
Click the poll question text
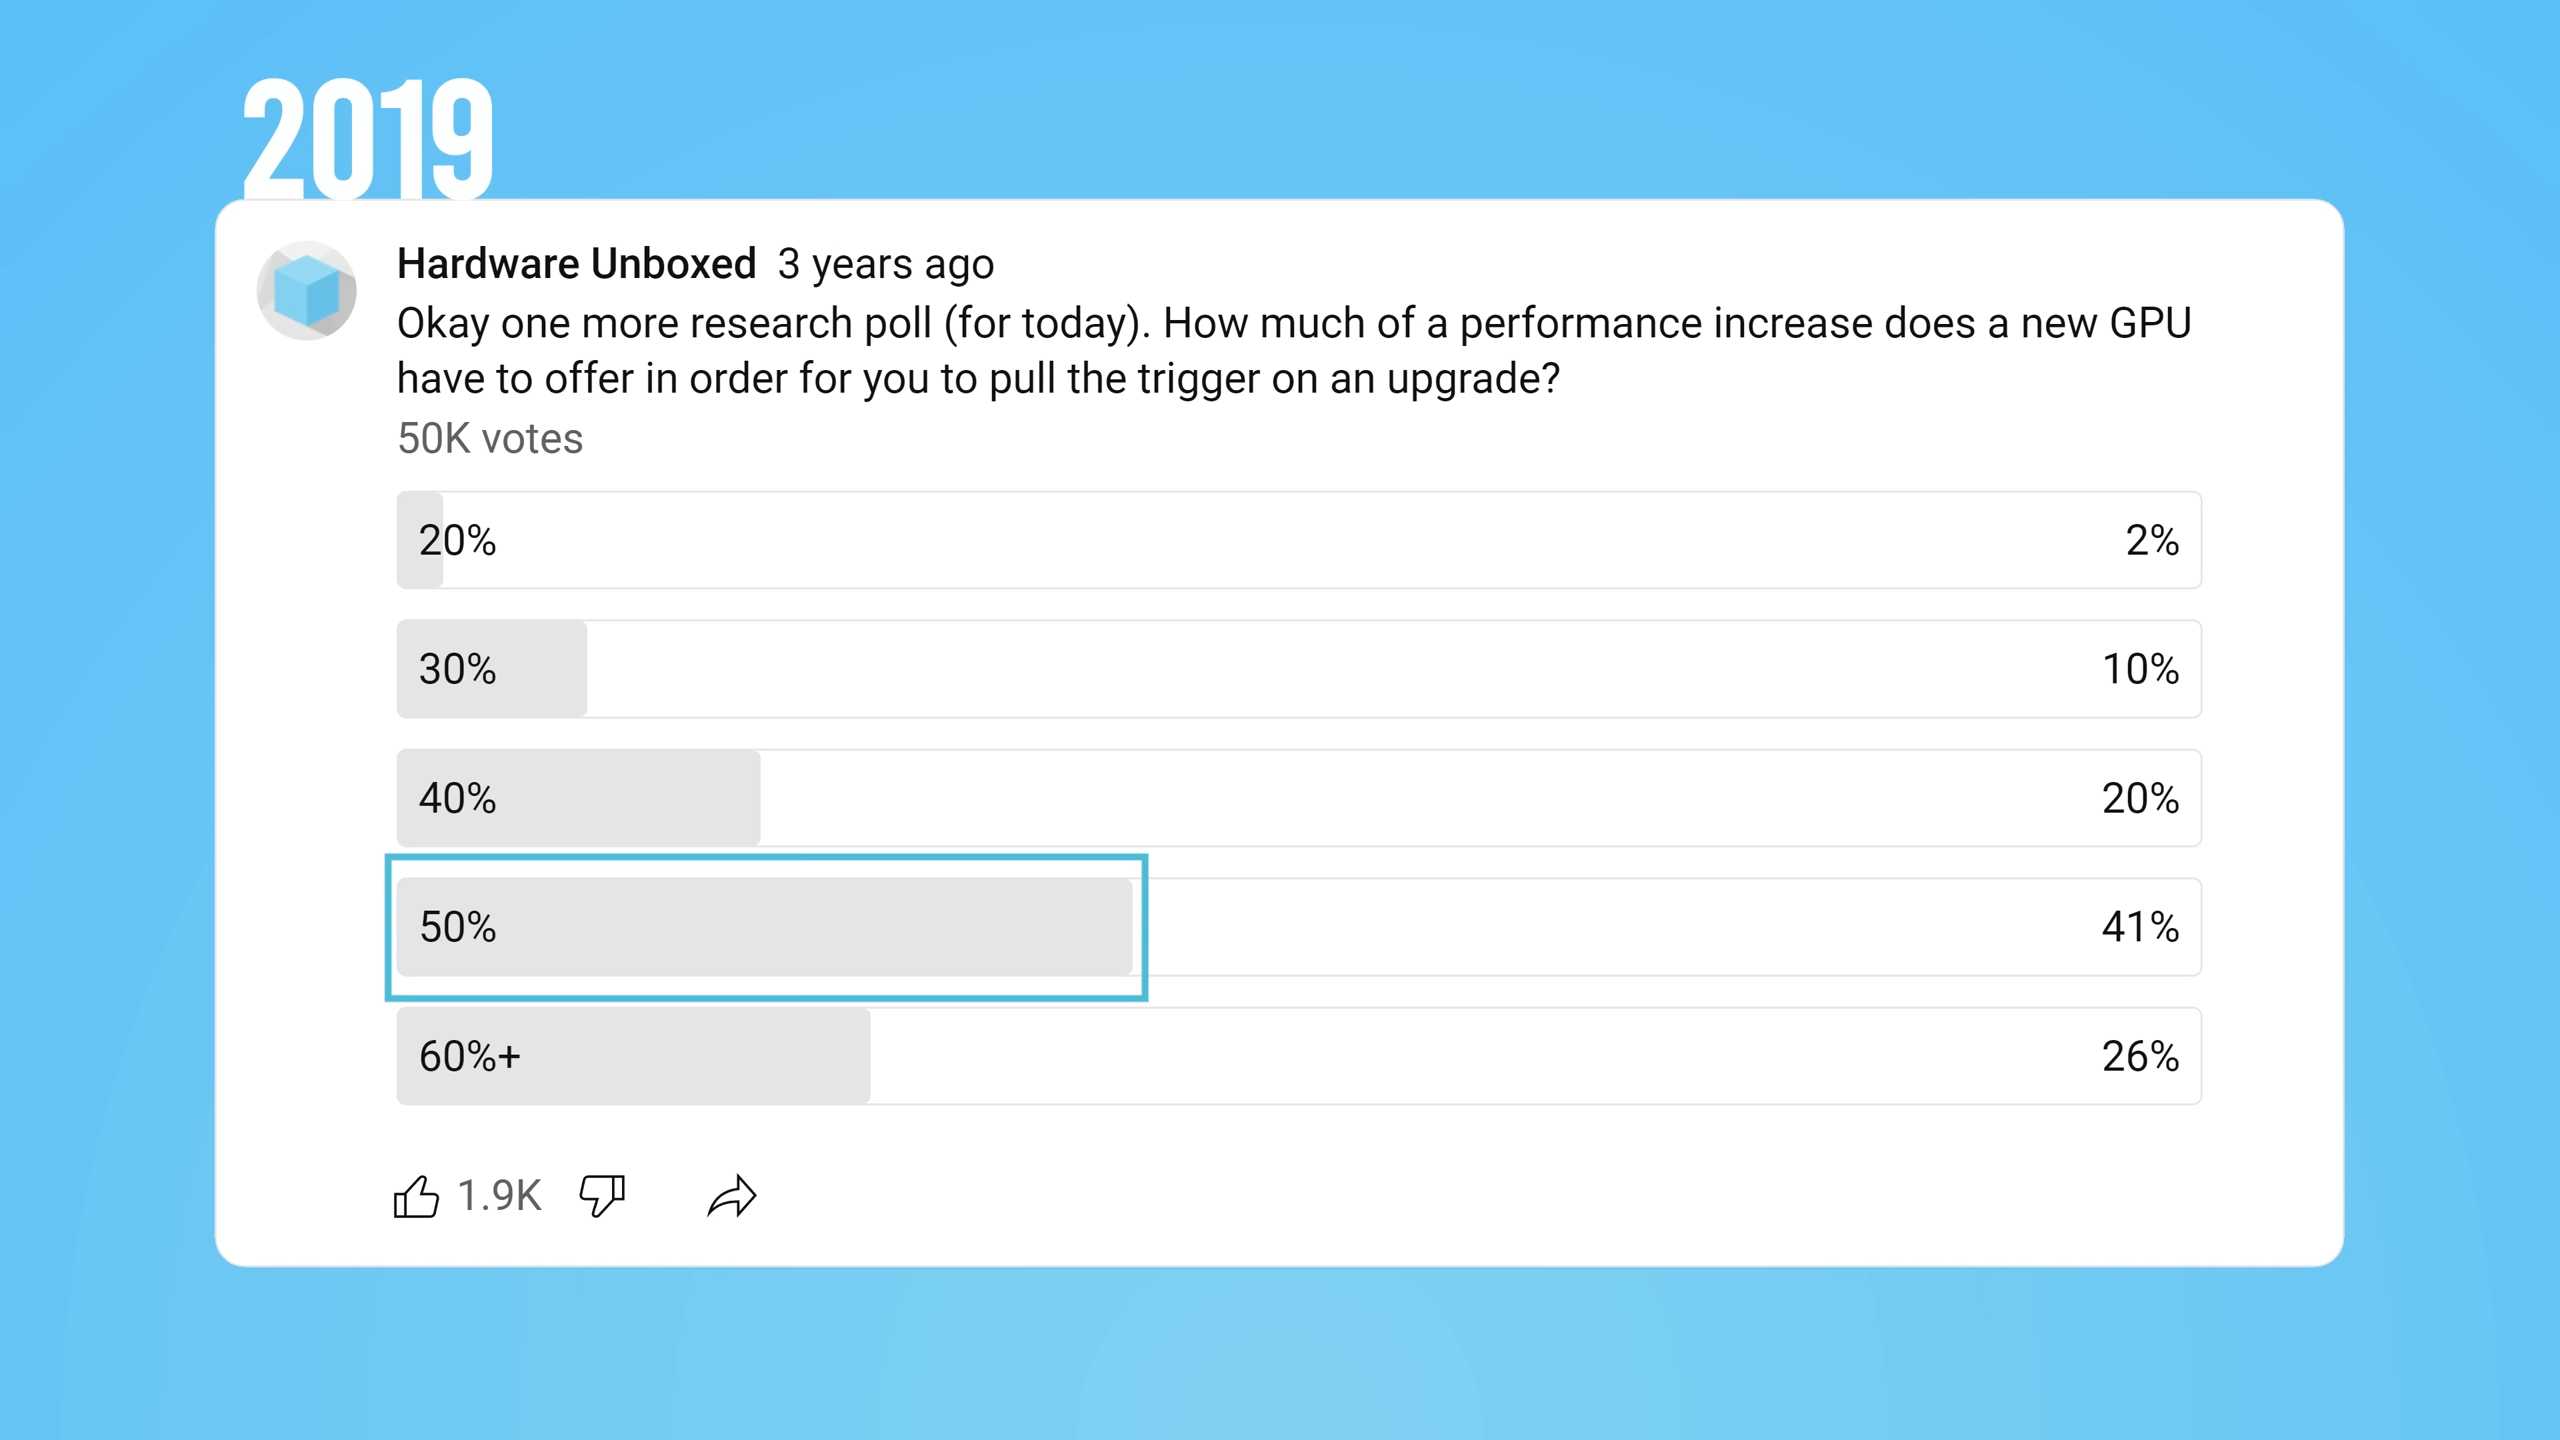point(1294,350)
